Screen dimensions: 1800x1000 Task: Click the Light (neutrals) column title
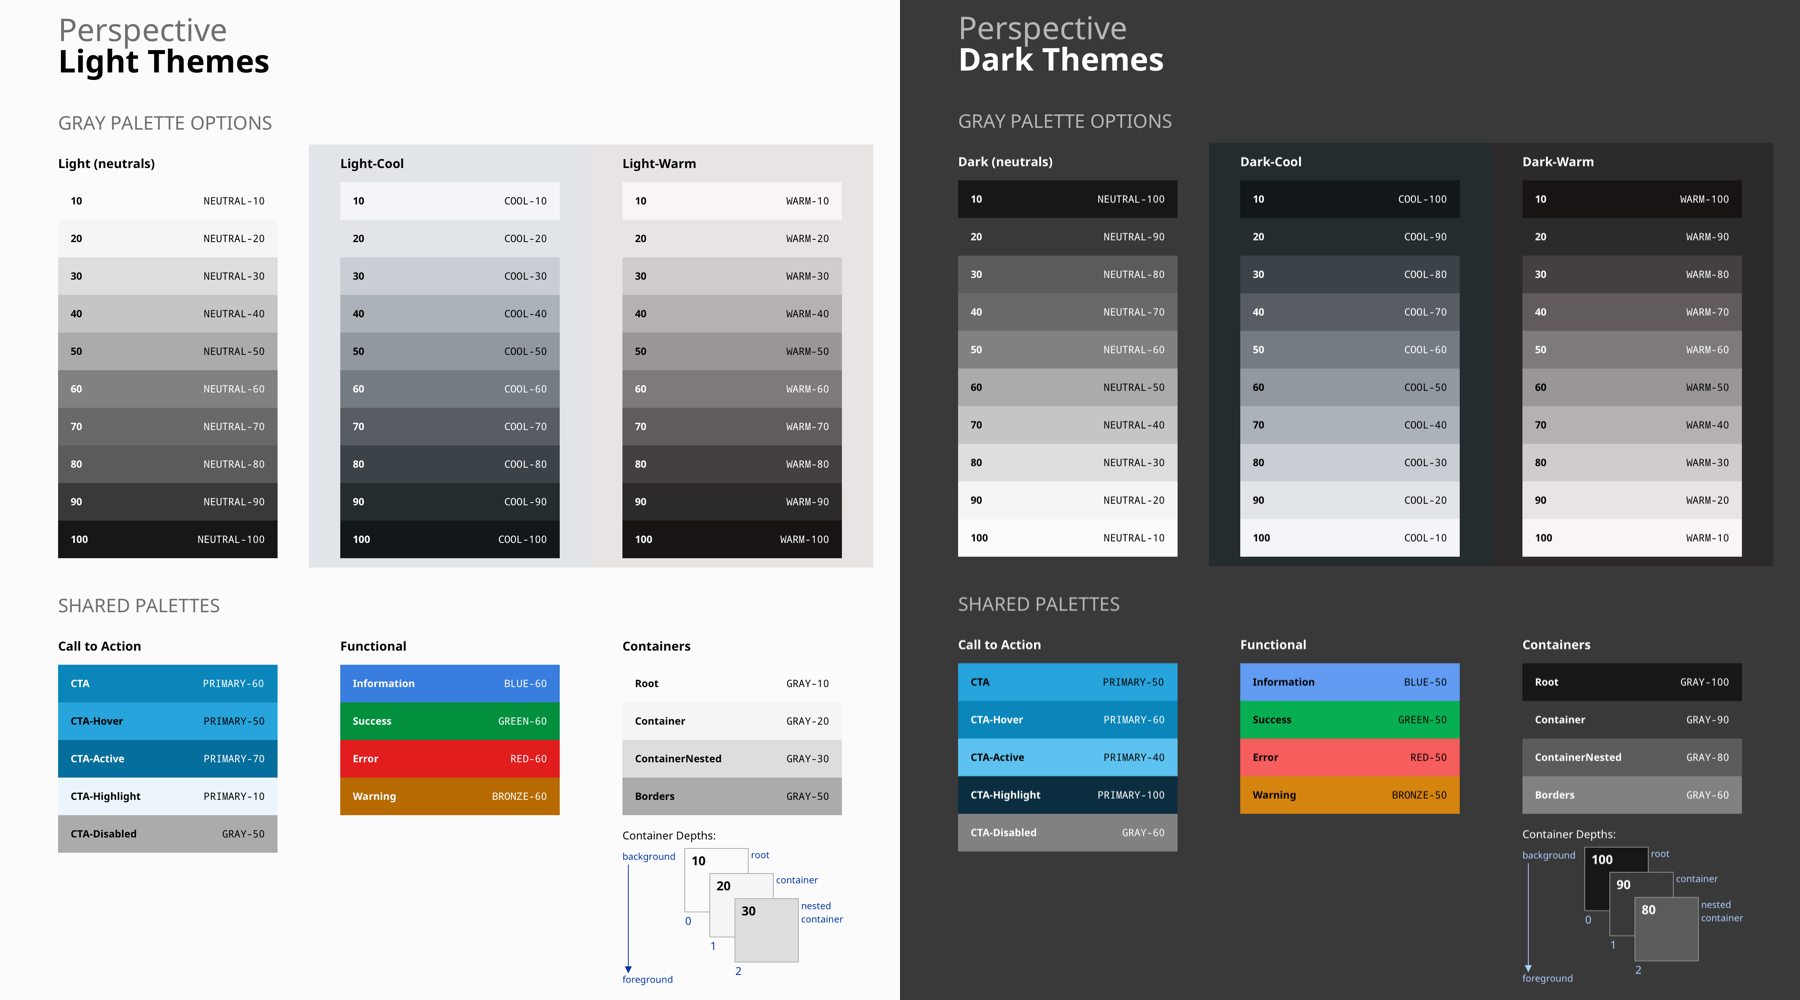(106, 164)
